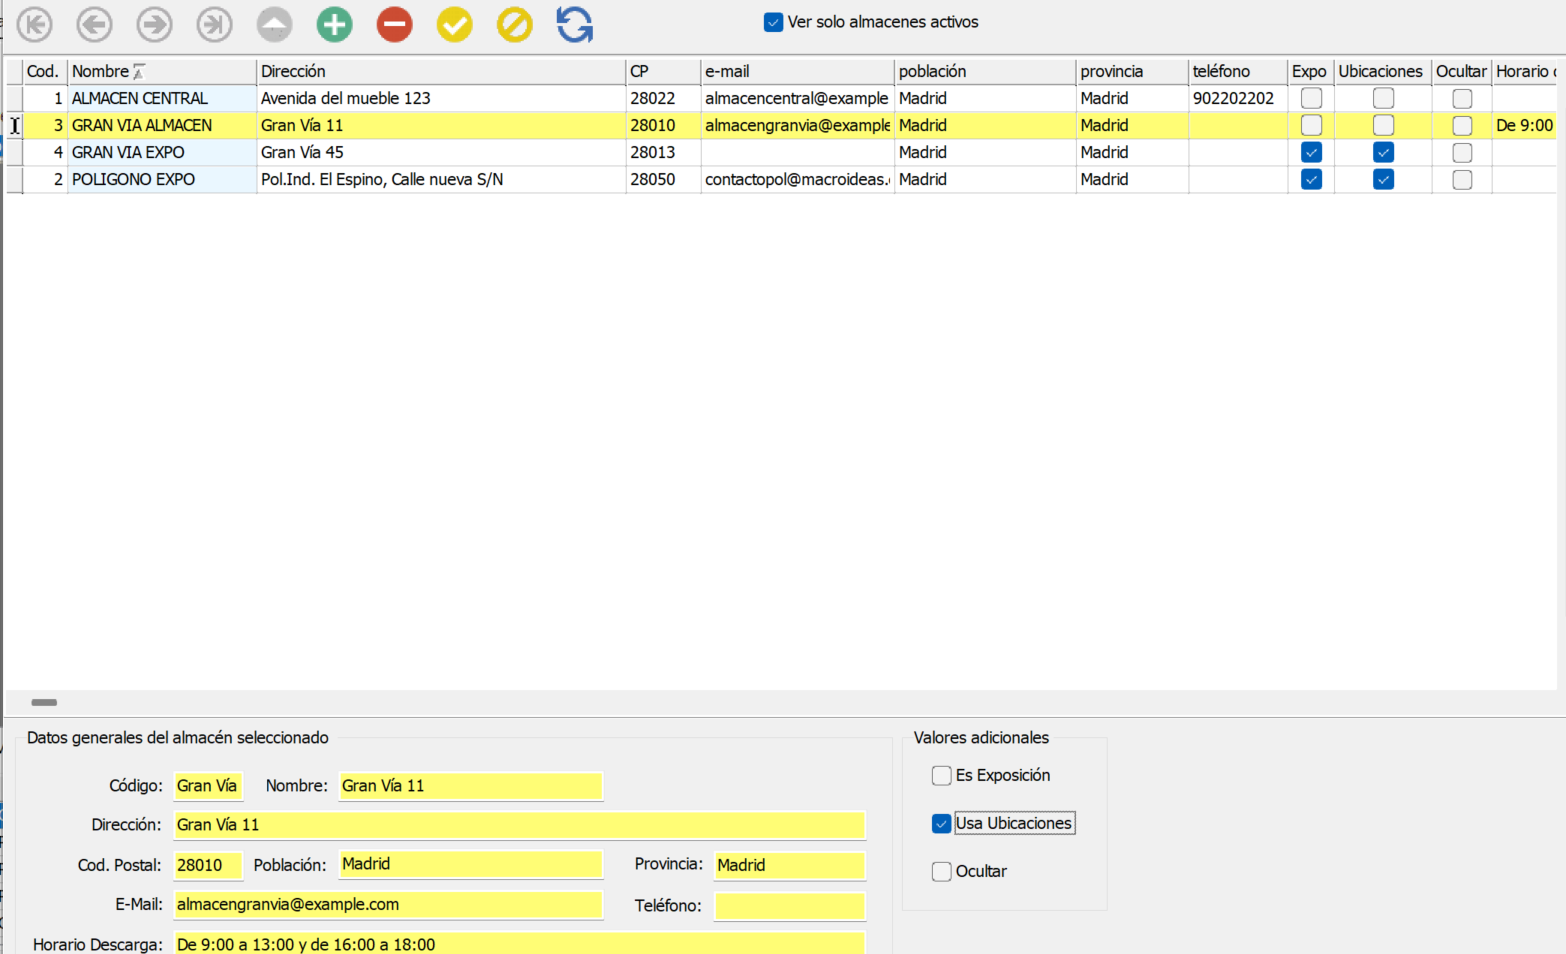Click the CP column header
Image resolution: width=1566 pixels, height=954 pixels.
[663, 71]
